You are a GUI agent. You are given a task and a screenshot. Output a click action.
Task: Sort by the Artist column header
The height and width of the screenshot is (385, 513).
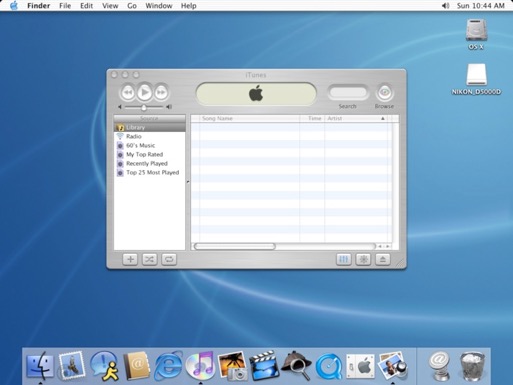click(x=356, y=118)
